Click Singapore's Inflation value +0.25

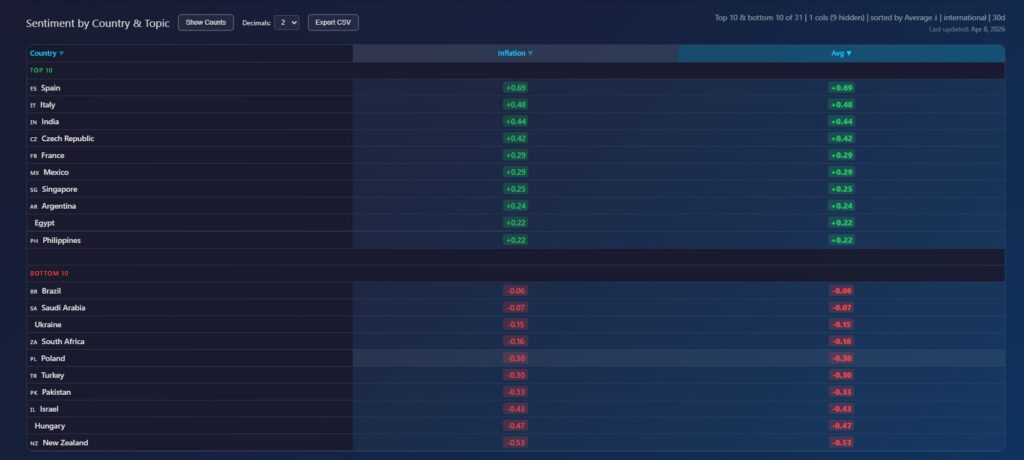tap(515, 189)
